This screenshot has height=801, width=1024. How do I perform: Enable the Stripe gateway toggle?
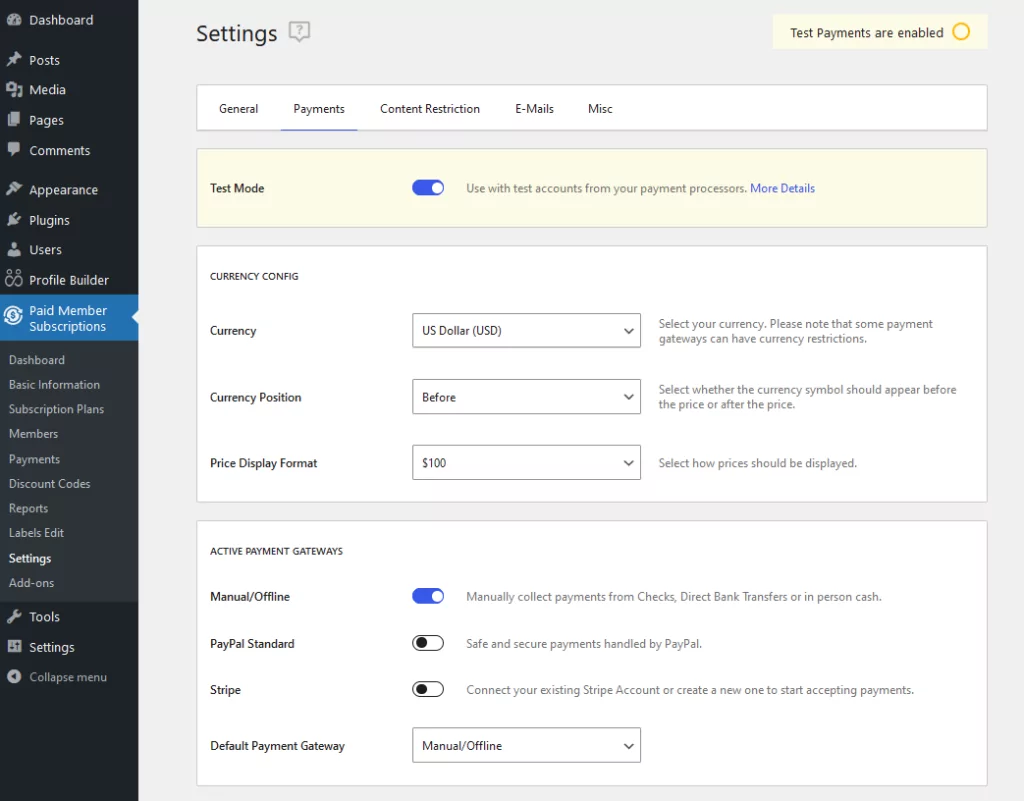[428, 689]
